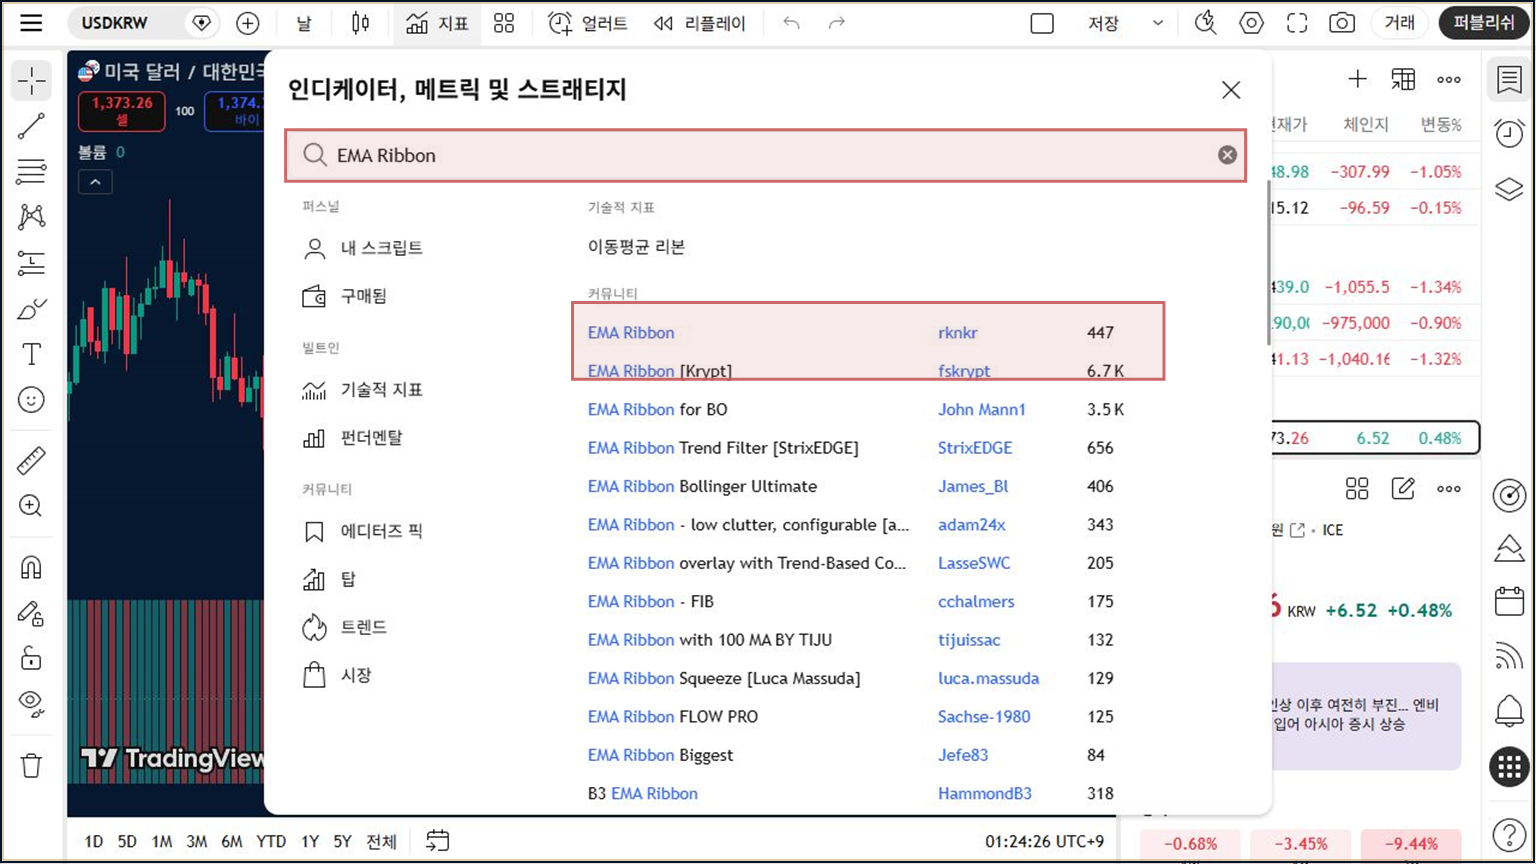Enter fullscreen mode
The image size is (1536, 864).
1297,23
